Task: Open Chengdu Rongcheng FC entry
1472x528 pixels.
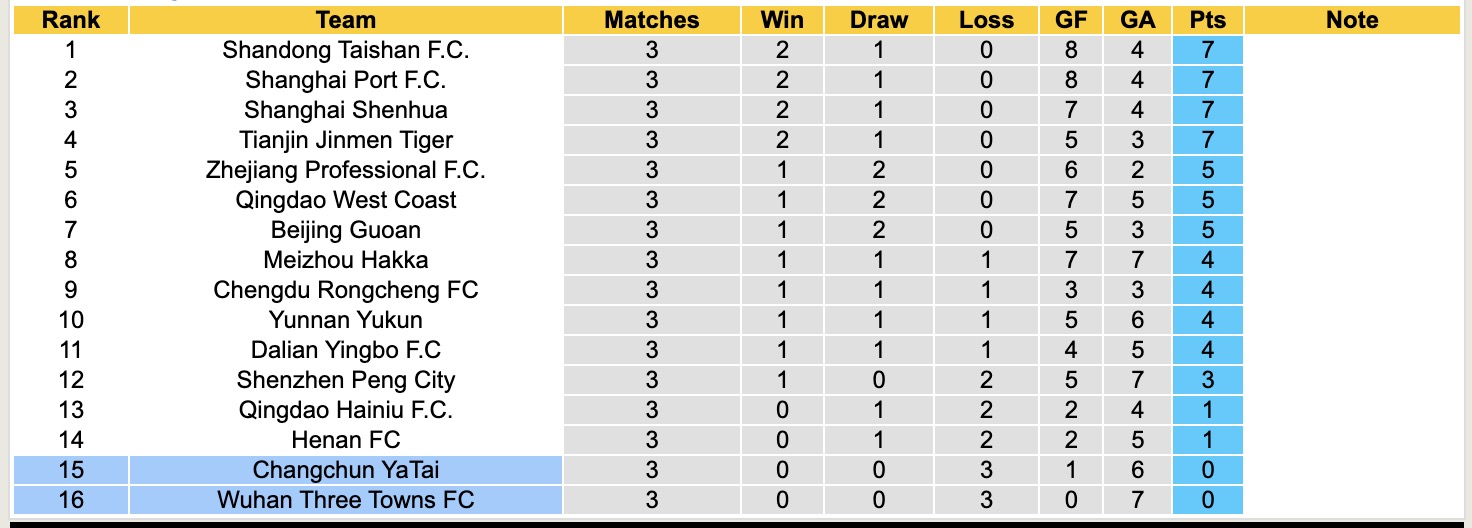Action: [x=345, y=290]
